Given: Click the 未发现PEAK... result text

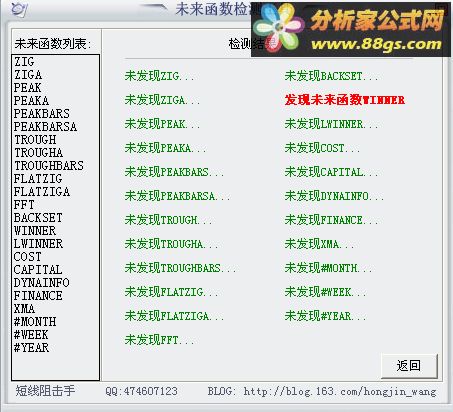Looking at the screenshot, I should point(162,124).
